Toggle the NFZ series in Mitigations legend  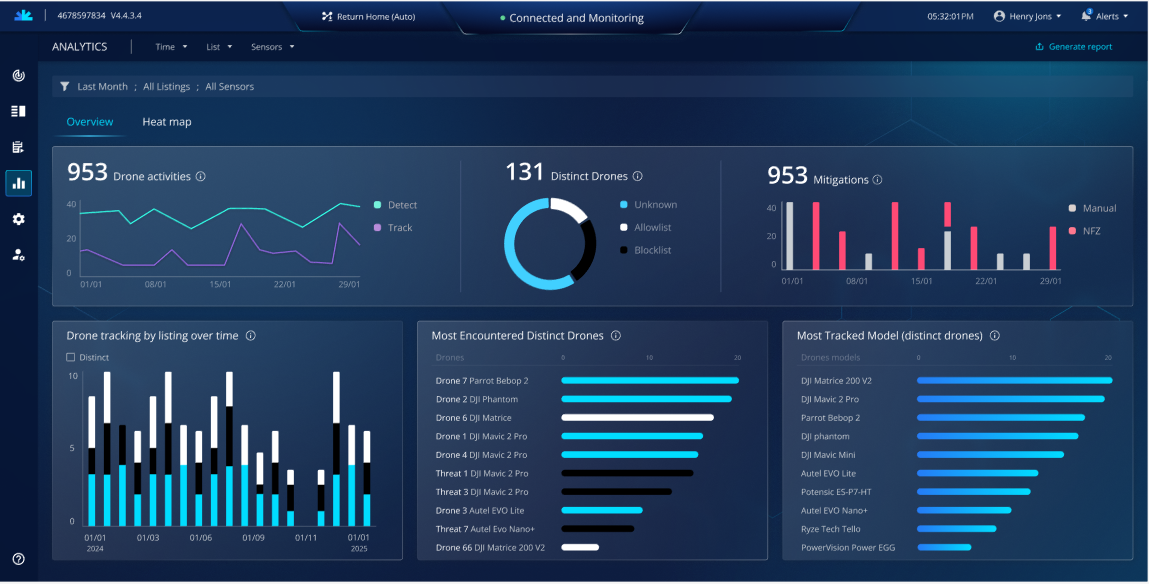click(x=1072, y=231)
